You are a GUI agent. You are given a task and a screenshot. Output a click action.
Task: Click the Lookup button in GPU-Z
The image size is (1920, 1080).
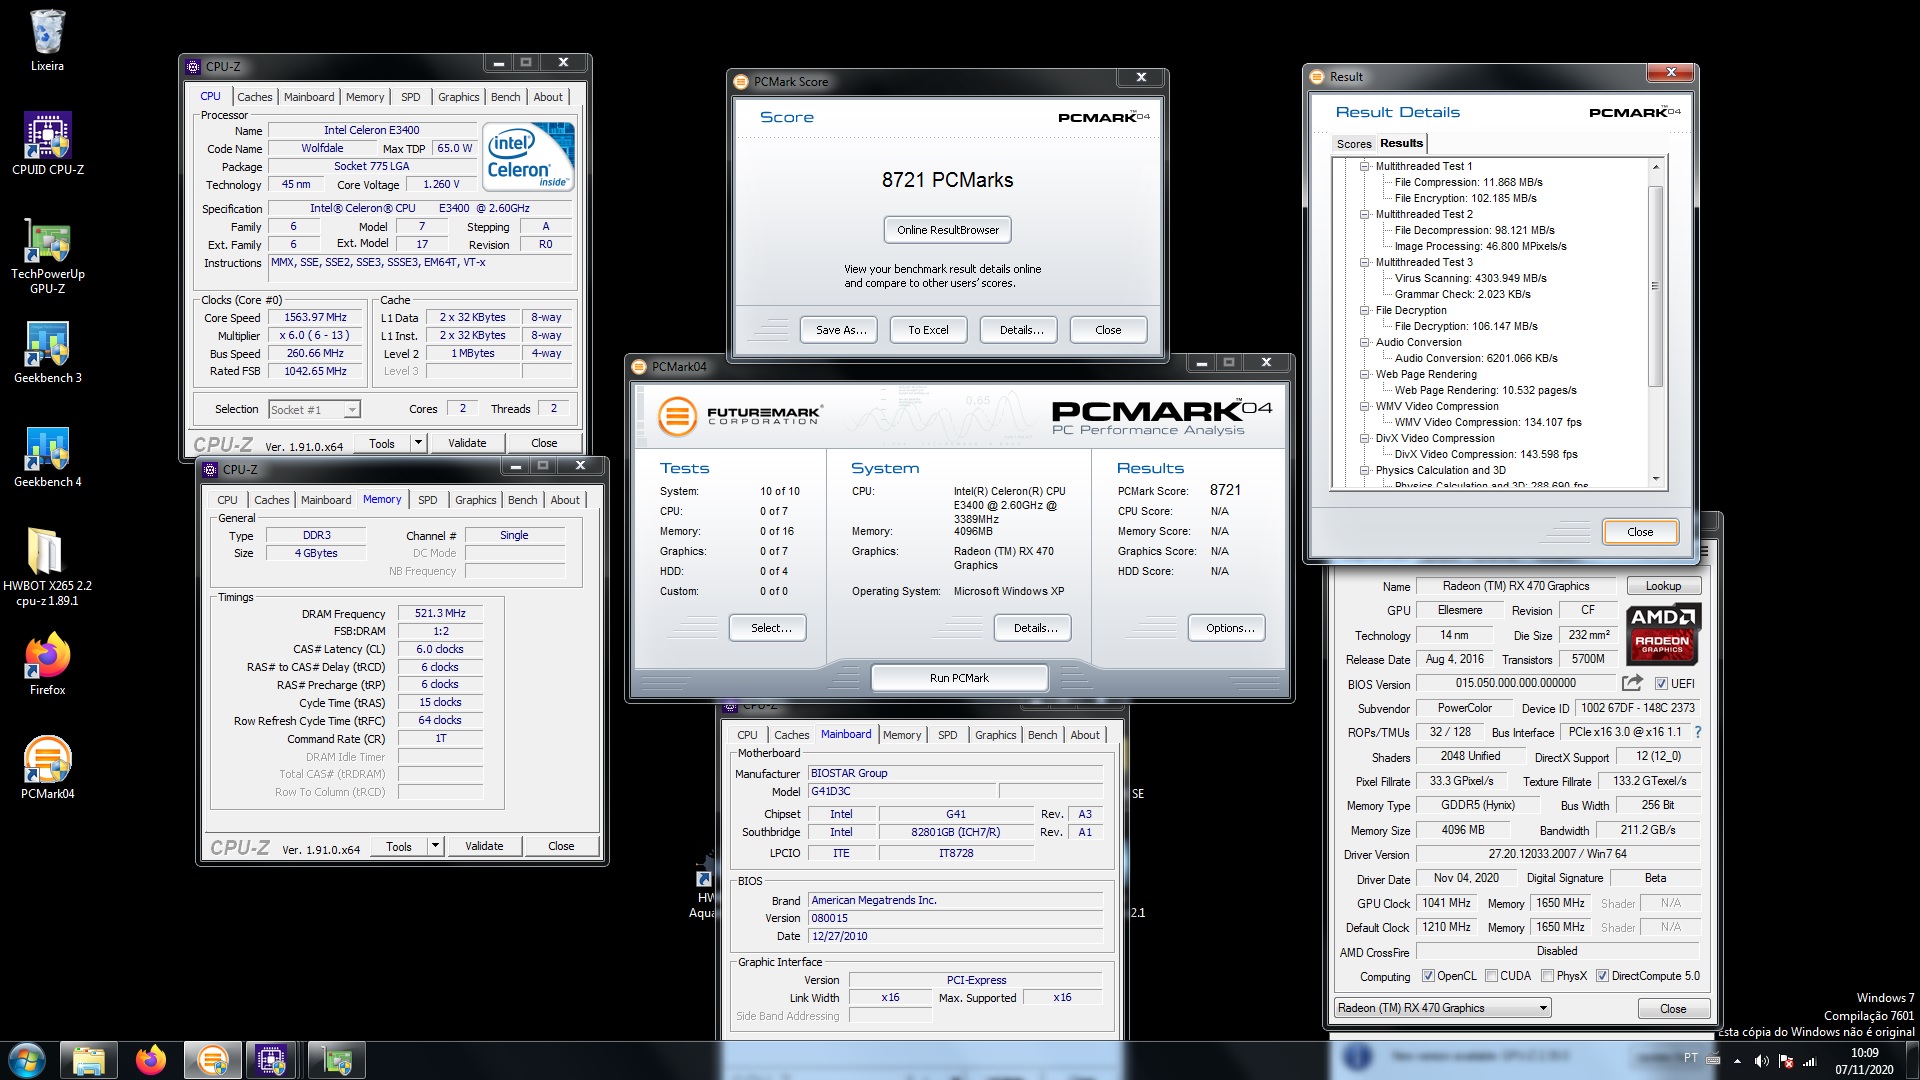pyautogui.click(x=1663, y=586)
